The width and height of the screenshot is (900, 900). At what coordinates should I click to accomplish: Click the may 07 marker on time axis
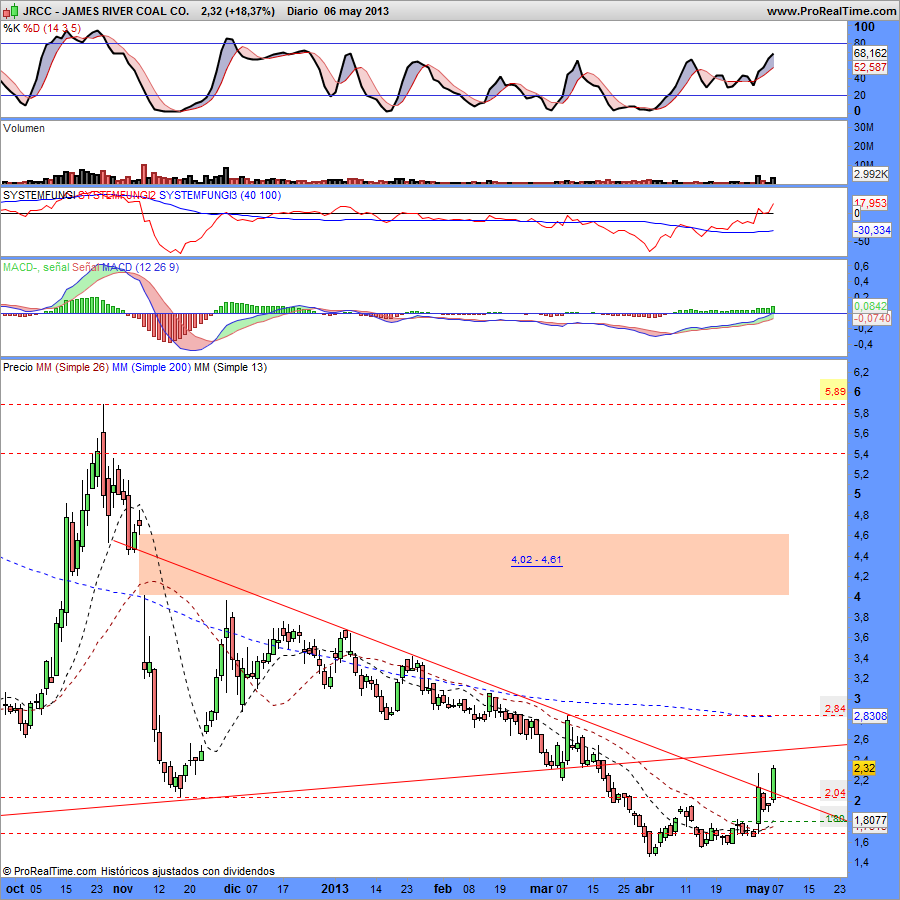pyautogui.click(x=767, y=889)
